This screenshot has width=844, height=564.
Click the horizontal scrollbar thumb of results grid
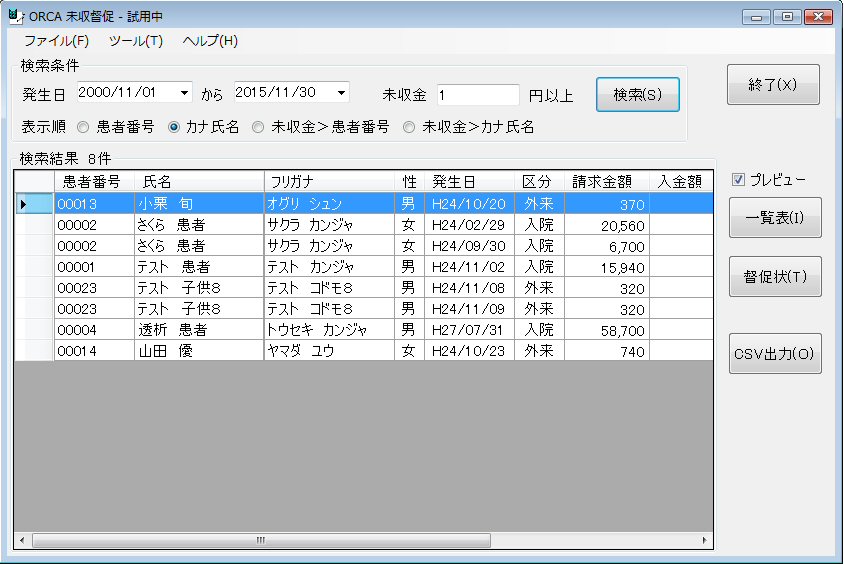coord(261,540)
